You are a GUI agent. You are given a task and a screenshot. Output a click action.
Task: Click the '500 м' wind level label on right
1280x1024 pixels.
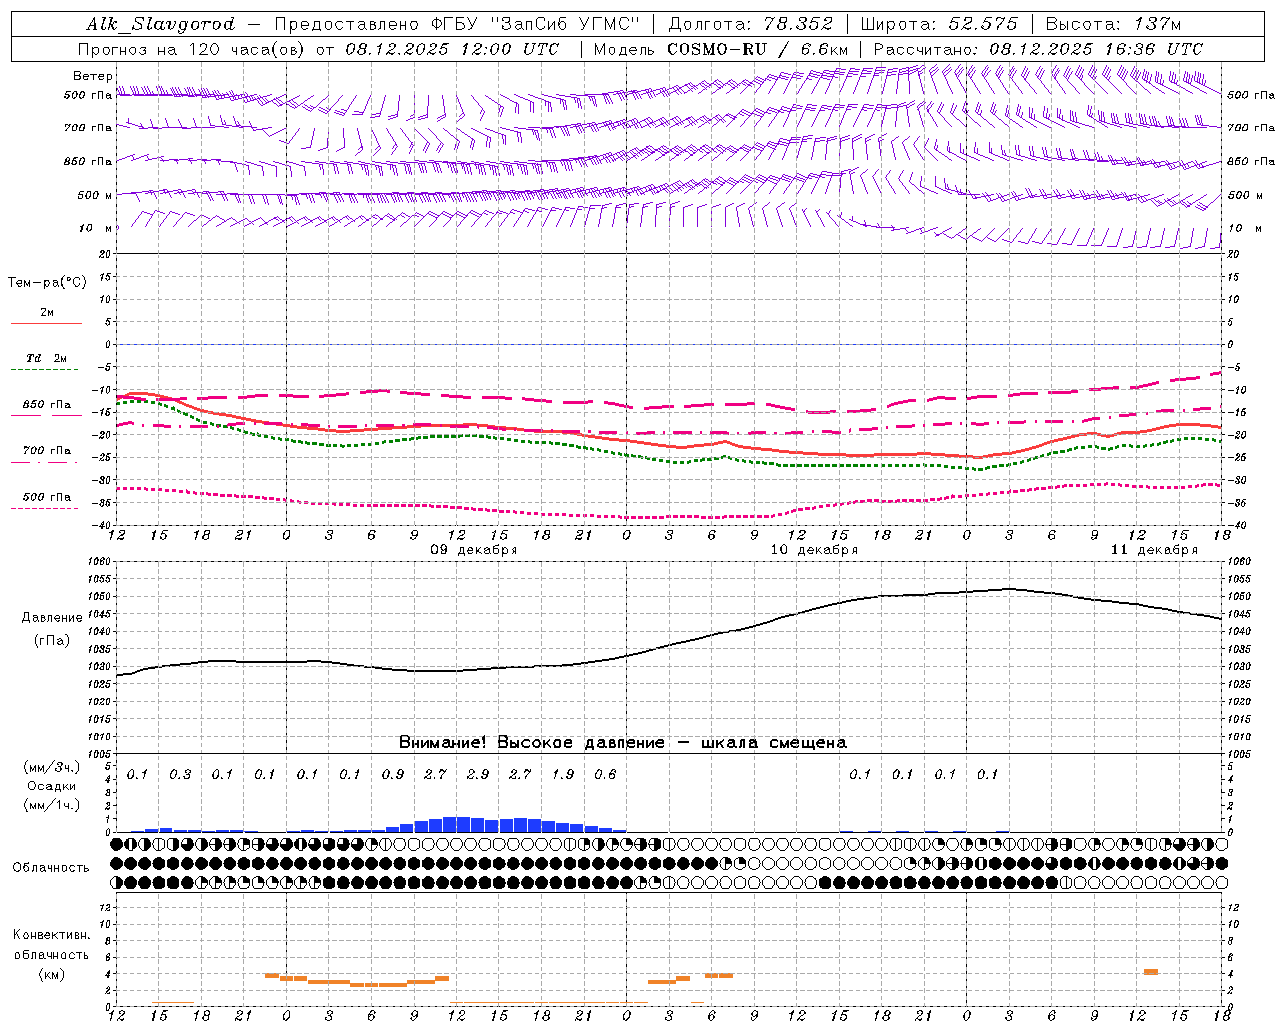coord(1245,195)
